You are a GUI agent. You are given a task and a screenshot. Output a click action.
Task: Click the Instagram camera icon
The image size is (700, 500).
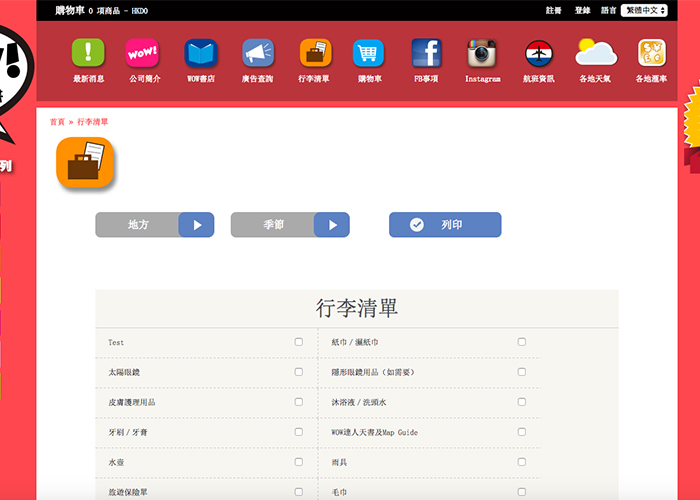point(482,53)
